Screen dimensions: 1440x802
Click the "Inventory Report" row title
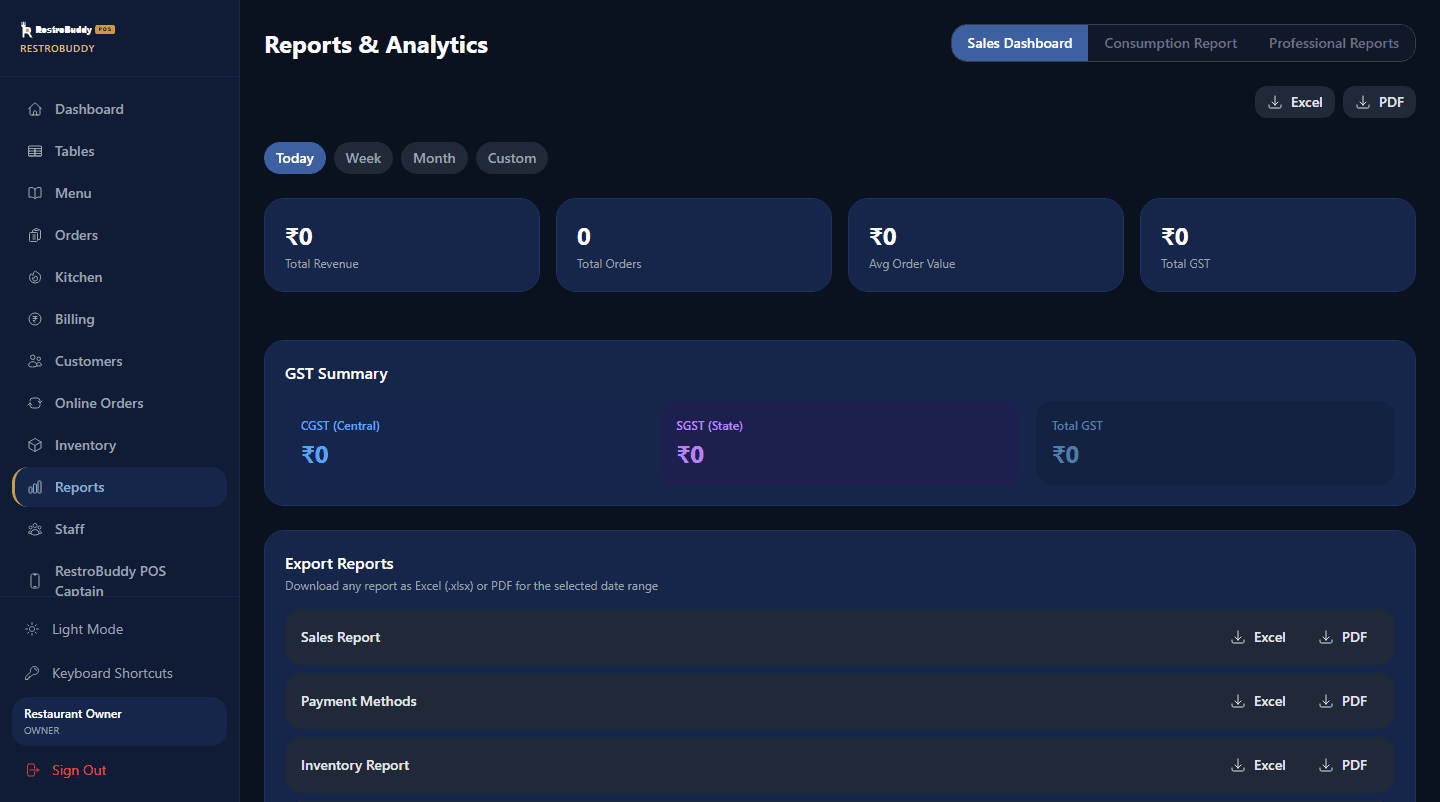[355, 765]
